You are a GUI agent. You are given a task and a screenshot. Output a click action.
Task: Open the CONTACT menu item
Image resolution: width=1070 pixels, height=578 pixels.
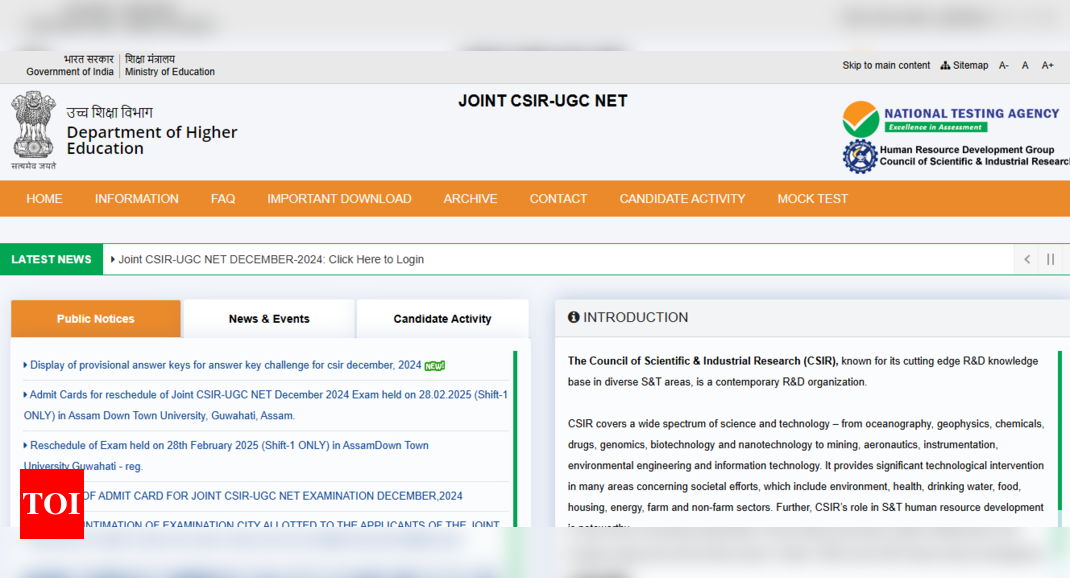558,199
